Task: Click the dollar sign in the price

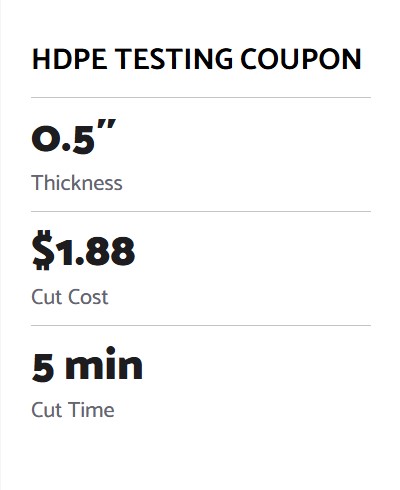Action: [43, 250]
